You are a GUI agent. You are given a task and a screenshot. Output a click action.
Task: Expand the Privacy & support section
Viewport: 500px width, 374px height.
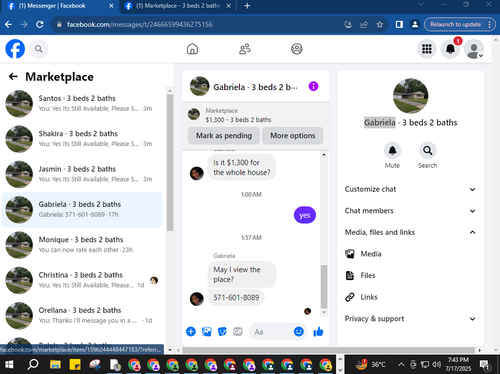pyautogui.click(x=410, y=319)
